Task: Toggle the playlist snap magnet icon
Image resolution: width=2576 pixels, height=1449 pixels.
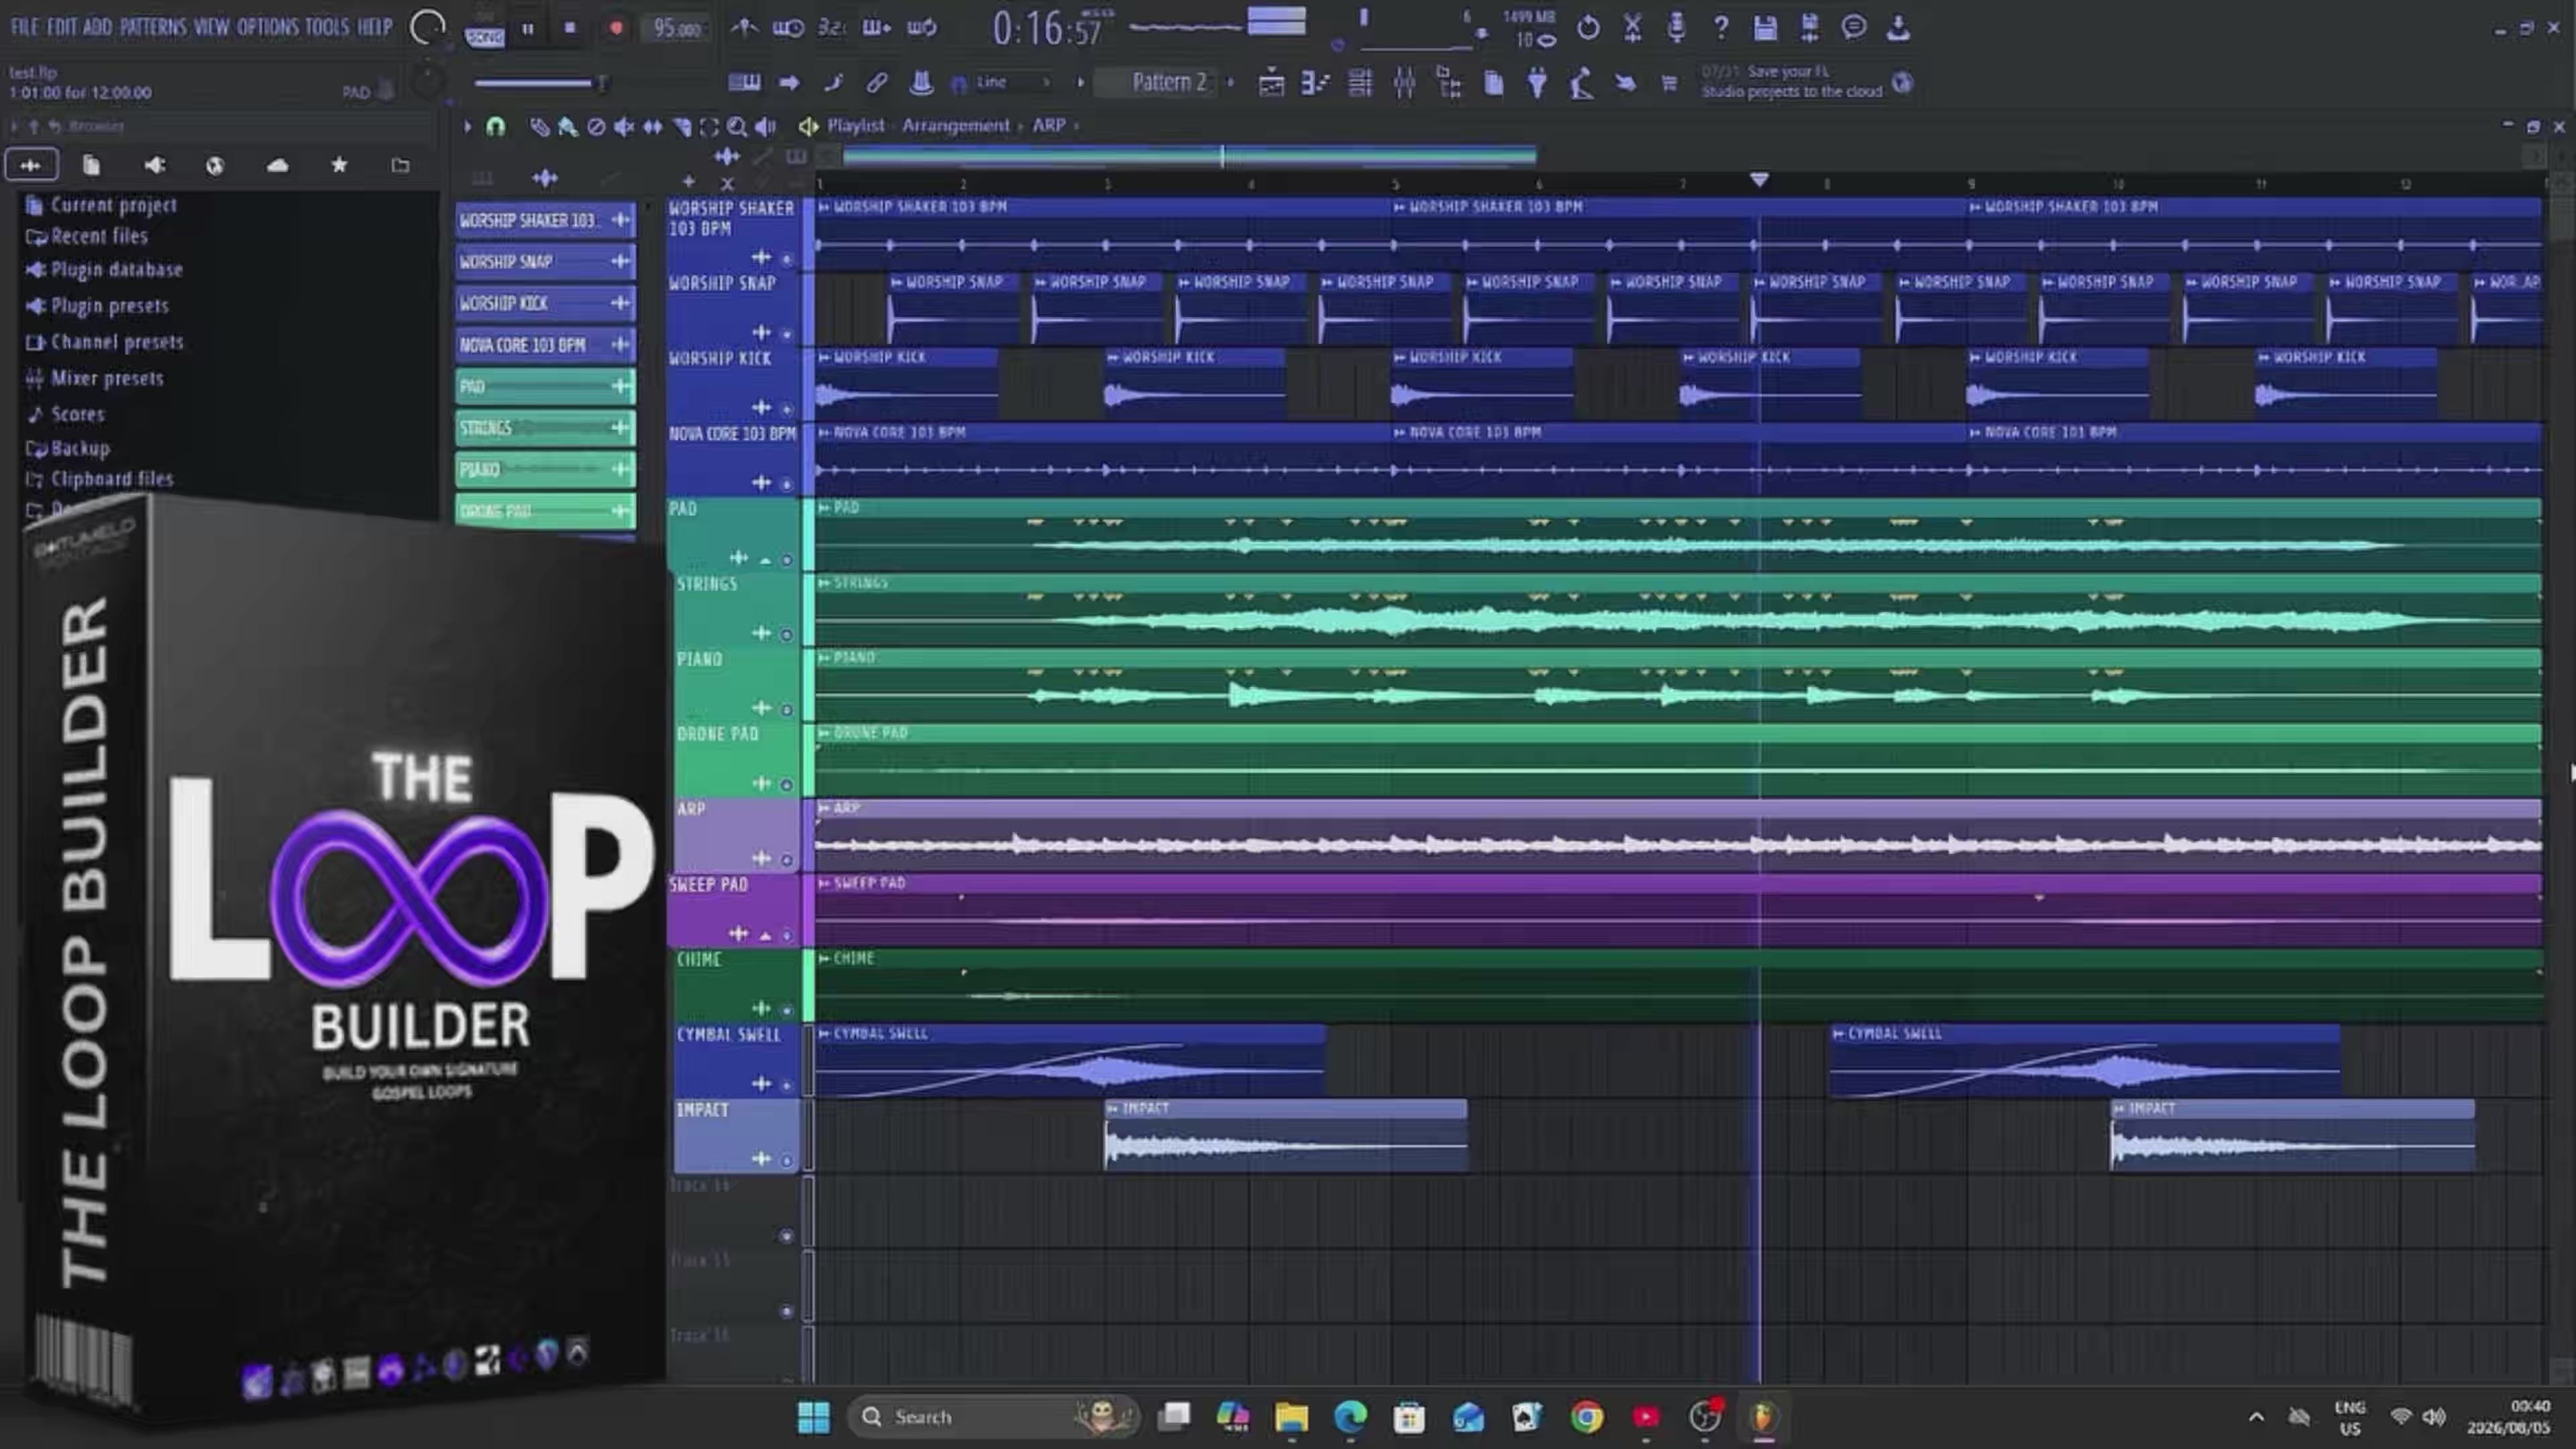Action: pyautogui.click(x=495, y=126)
